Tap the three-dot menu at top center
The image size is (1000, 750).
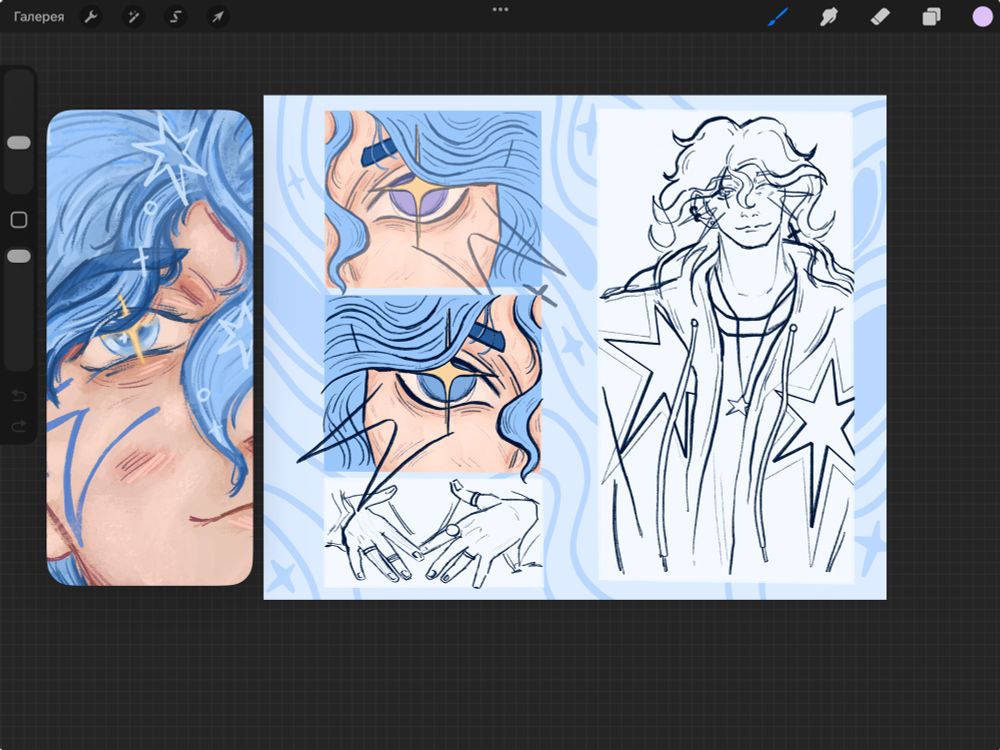(x=501, y=10)
